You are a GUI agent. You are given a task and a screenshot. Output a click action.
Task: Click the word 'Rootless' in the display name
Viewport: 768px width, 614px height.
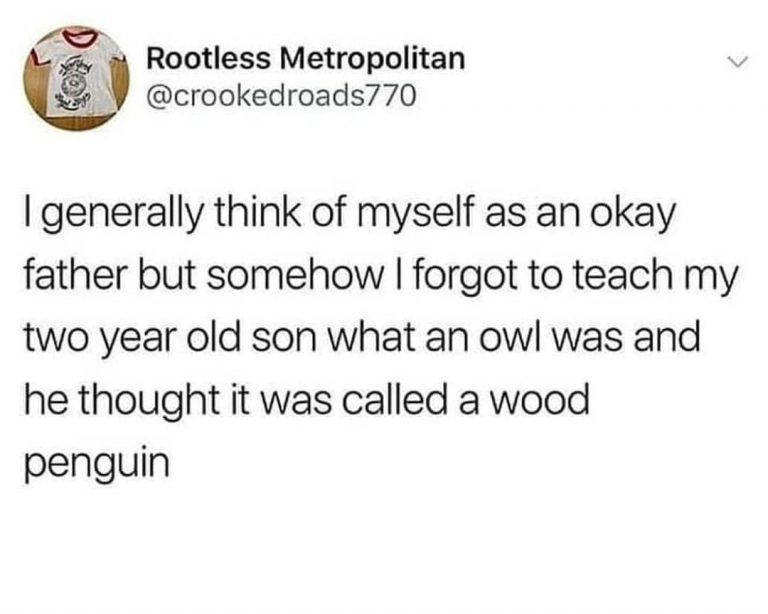(209, 59)
